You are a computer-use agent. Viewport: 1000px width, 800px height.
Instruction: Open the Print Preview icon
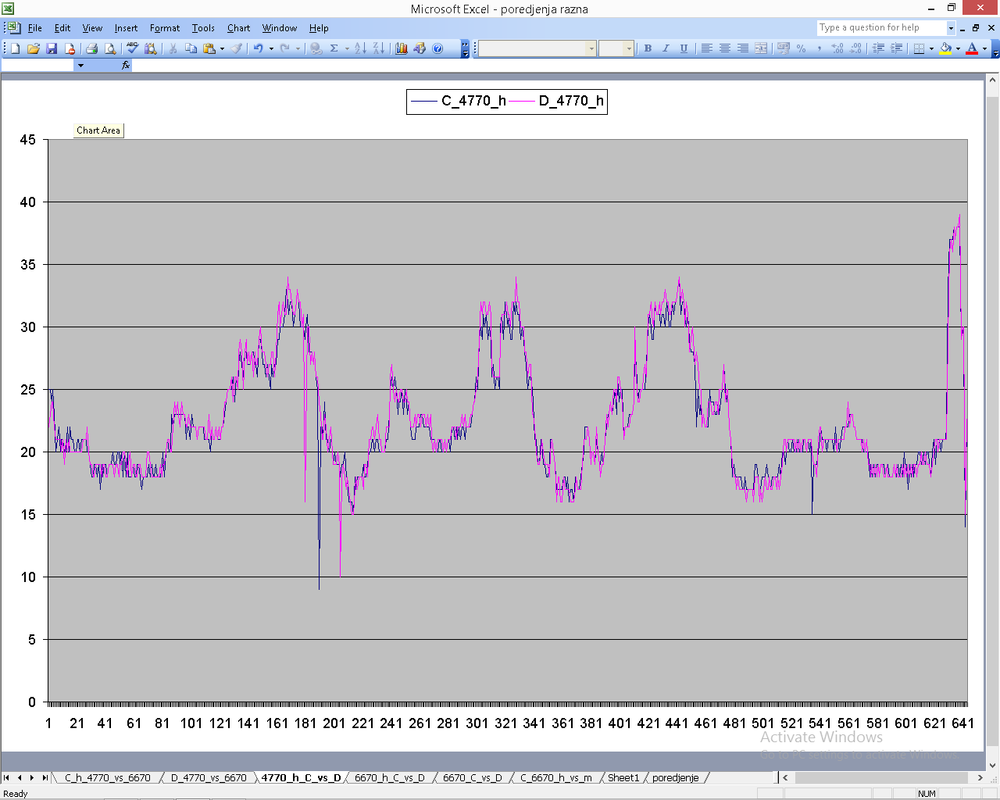click(x=110, y=48)
